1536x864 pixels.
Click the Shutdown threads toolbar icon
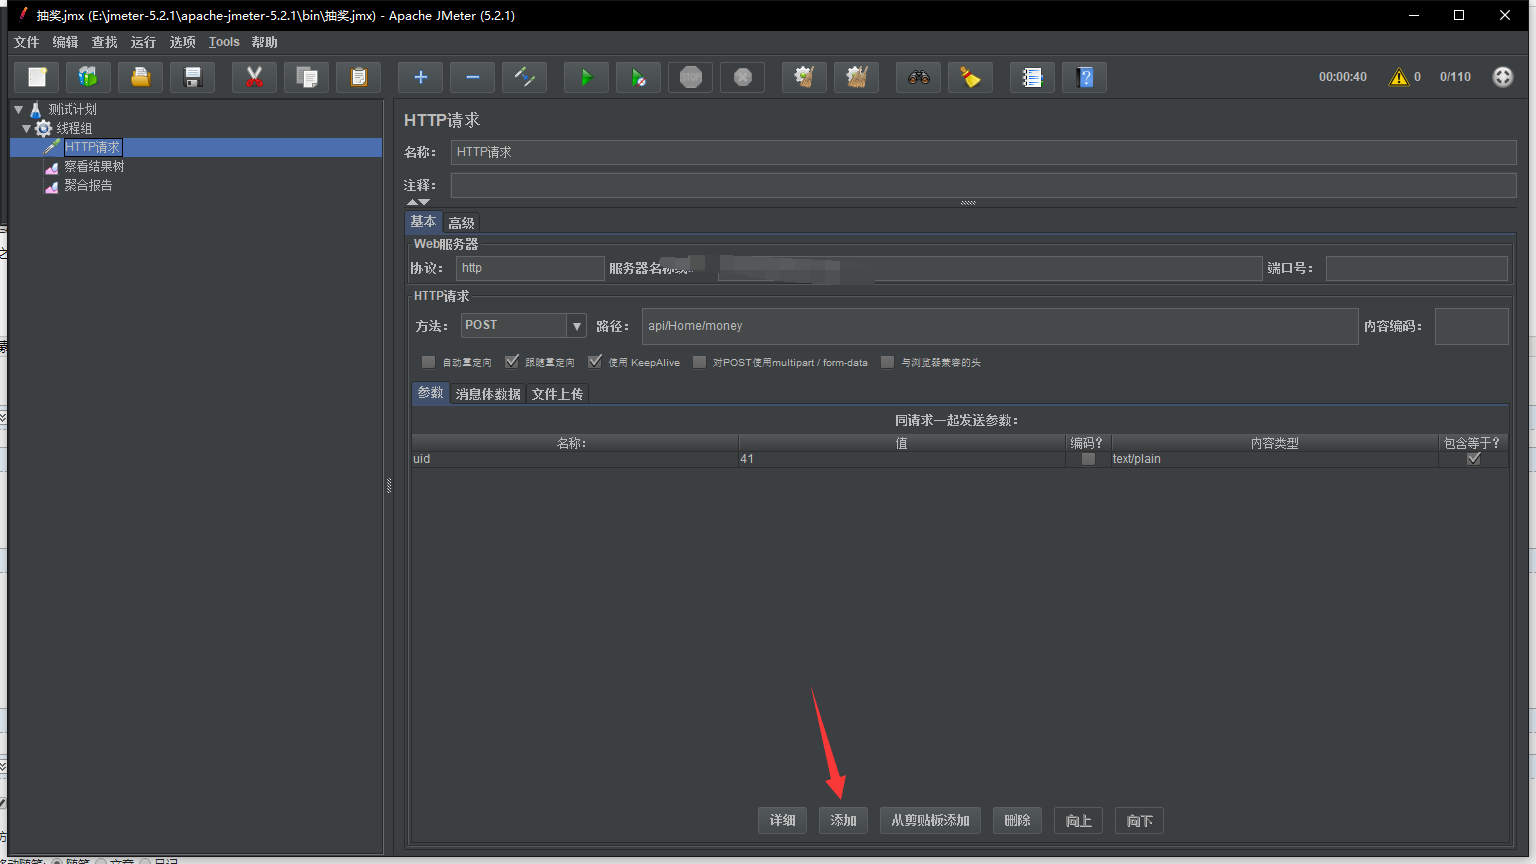pyautogui.click(x=743, y=77)
